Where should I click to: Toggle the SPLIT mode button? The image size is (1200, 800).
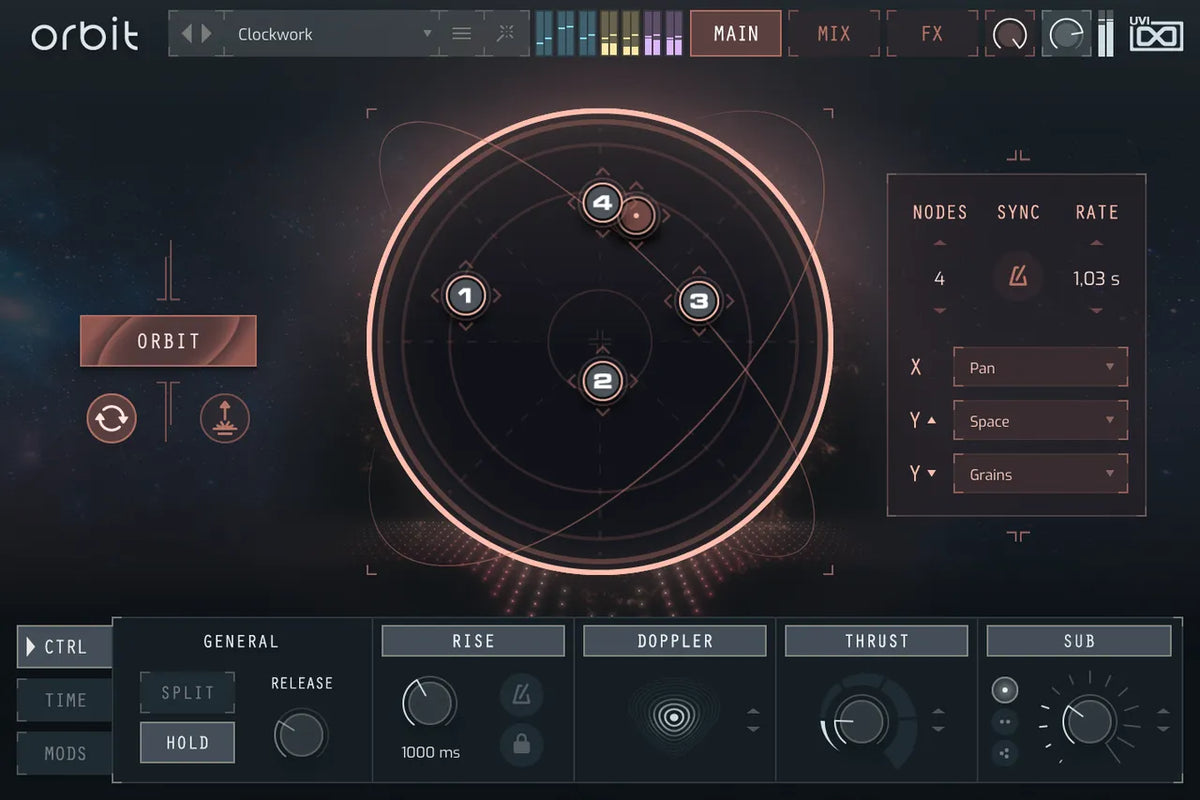click(x=187, y=692)
